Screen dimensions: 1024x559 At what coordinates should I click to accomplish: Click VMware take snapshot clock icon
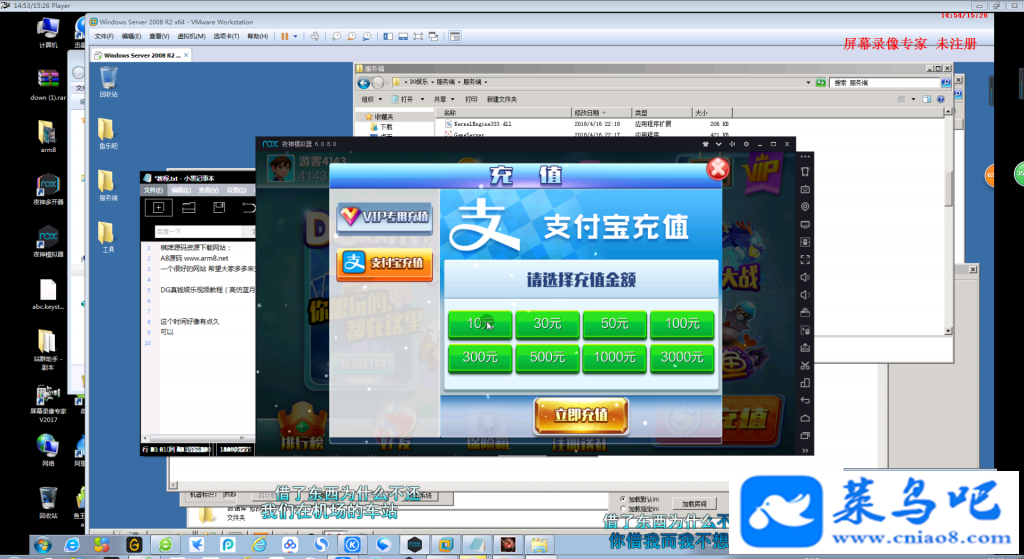(336, 37)
